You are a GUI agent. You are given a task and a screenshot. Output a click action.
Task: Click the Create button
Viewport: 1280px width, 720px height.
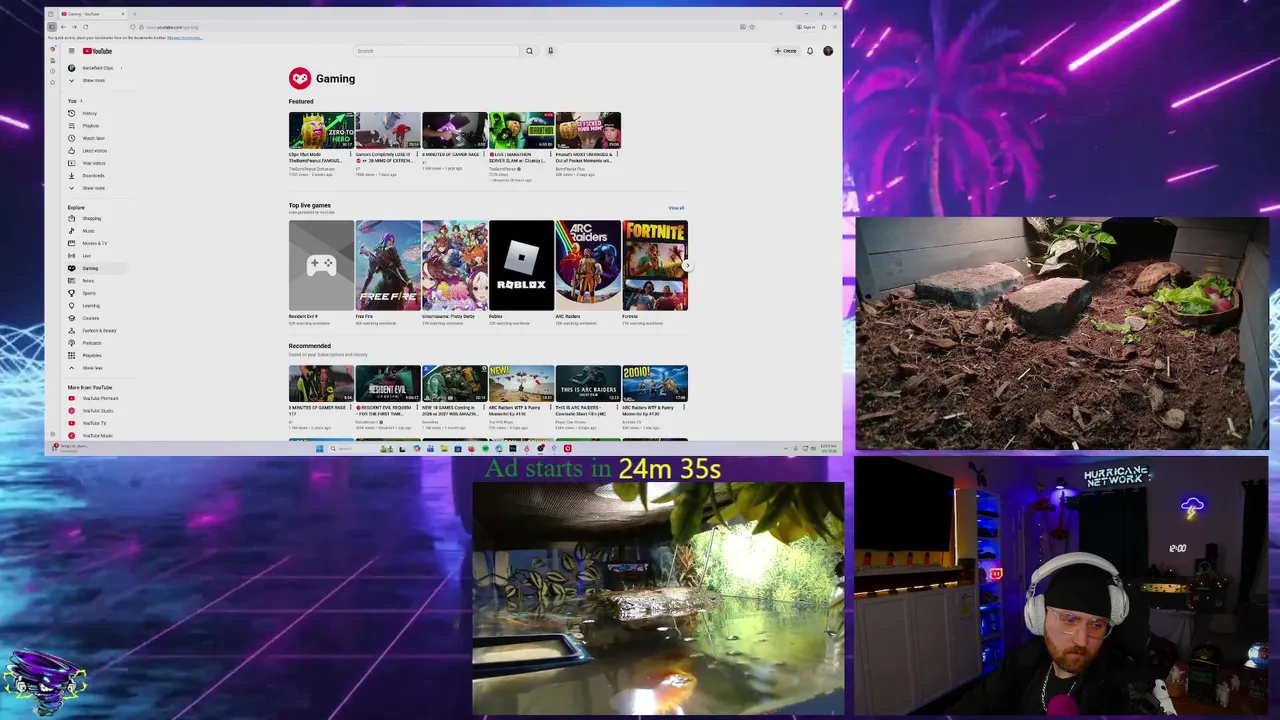coord(786,51)
